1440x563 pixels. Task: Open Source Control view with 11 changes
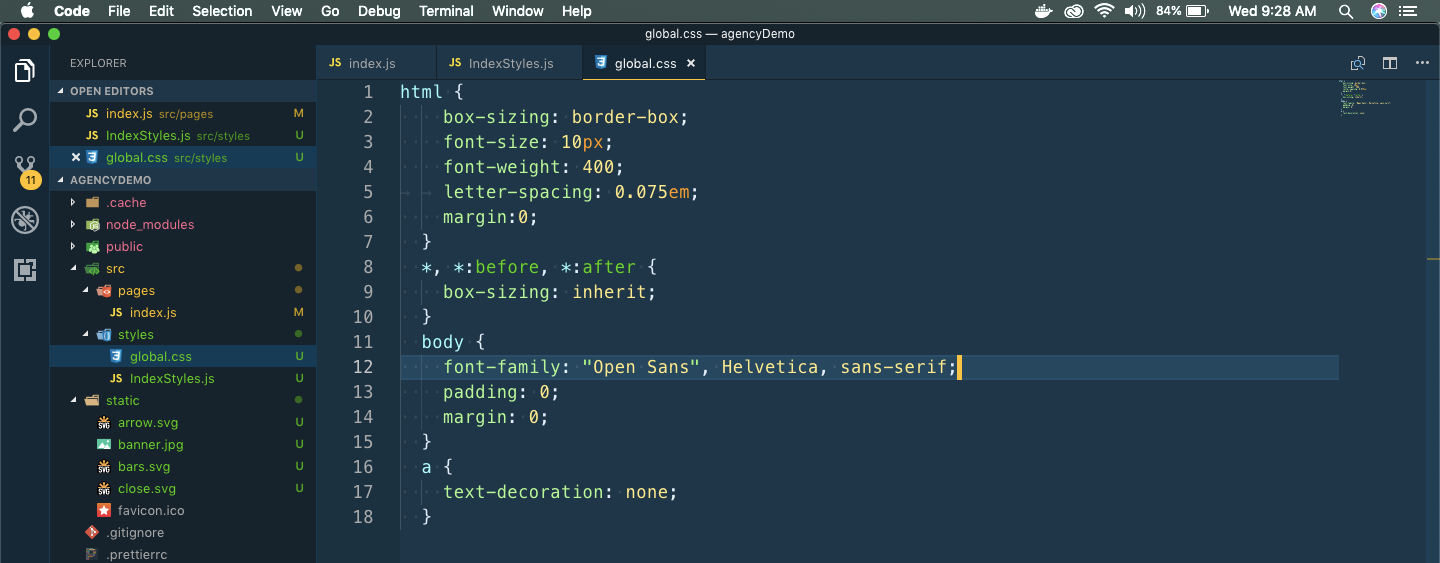pos(25,170)
